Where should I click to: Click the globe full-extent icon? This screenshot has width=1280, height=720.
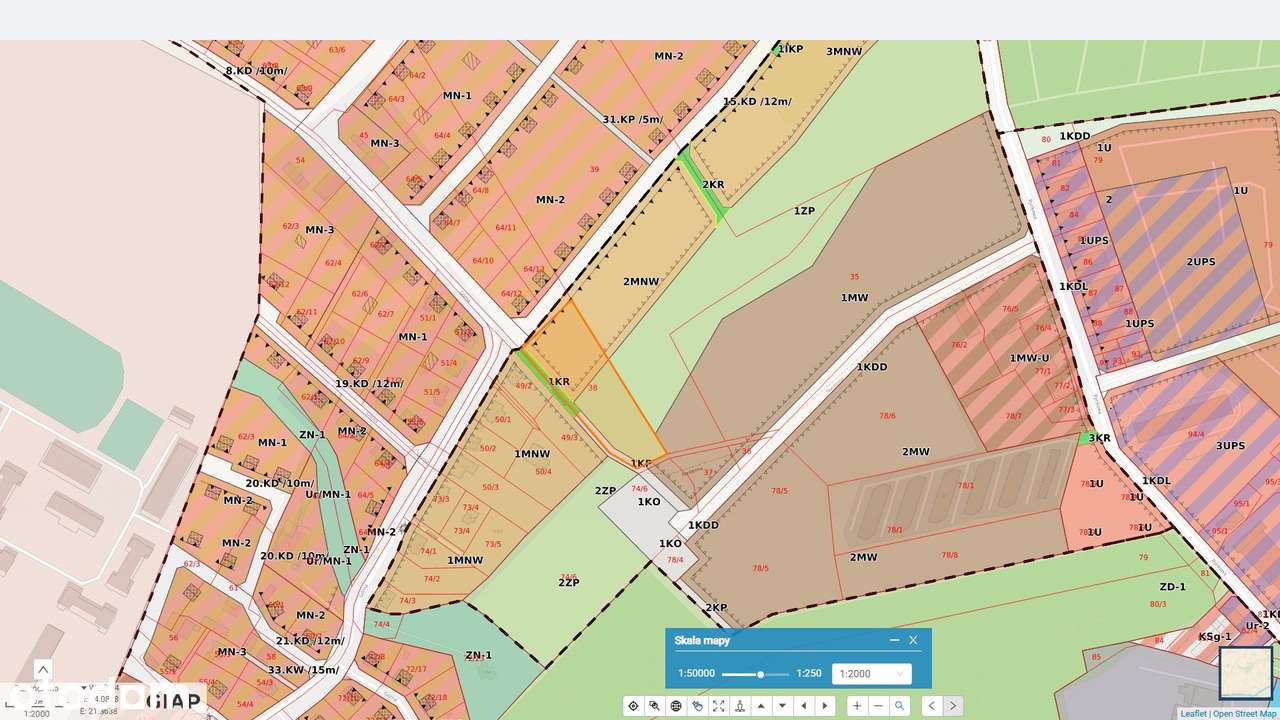pos(675,705)
